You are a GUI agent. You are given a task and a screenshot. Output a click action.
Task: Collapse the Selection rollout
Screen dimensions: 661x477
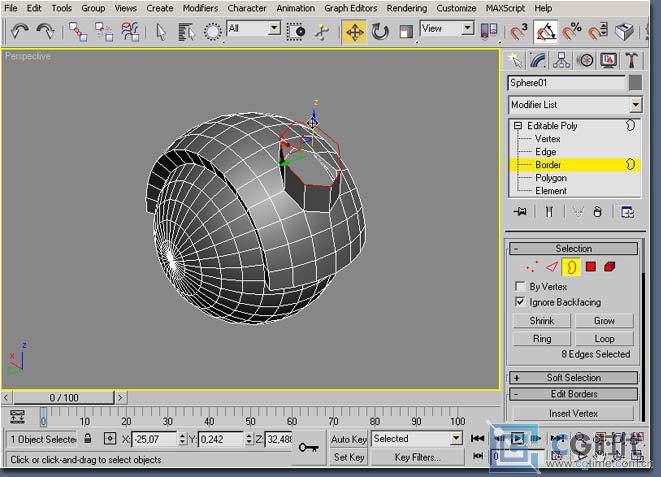(x=573, y=249)
